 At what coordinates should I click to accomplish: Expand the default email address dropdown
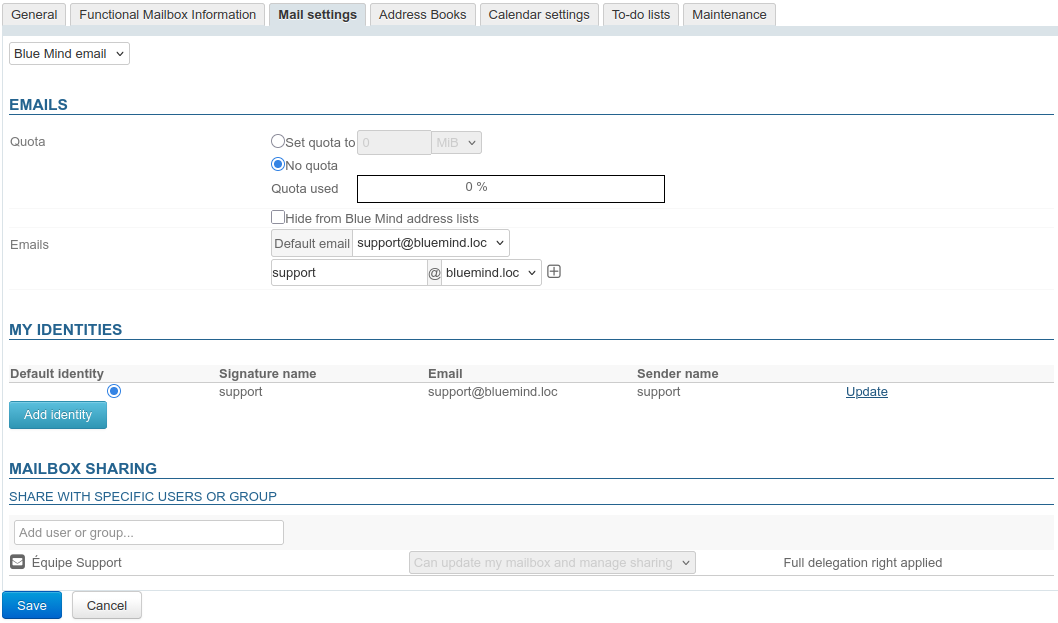(431, 243)
